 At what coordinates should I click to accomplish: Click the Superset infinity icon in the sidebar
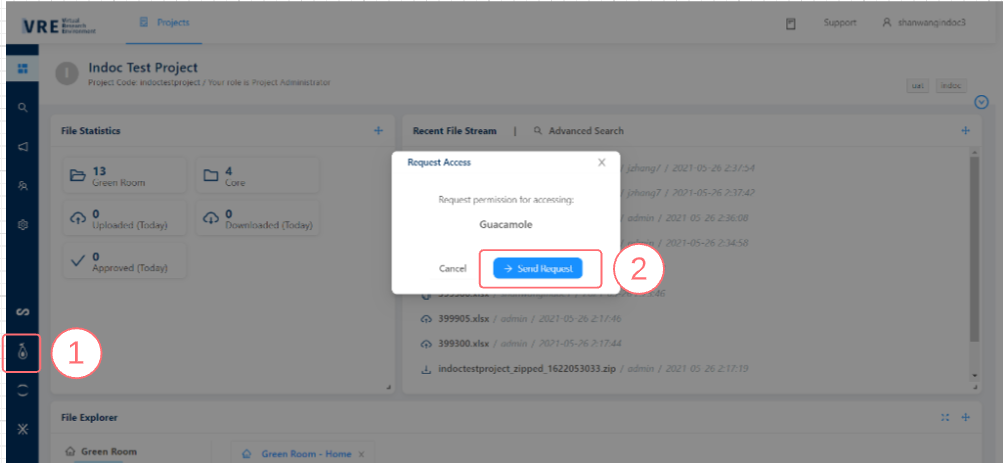coord(22,313)
